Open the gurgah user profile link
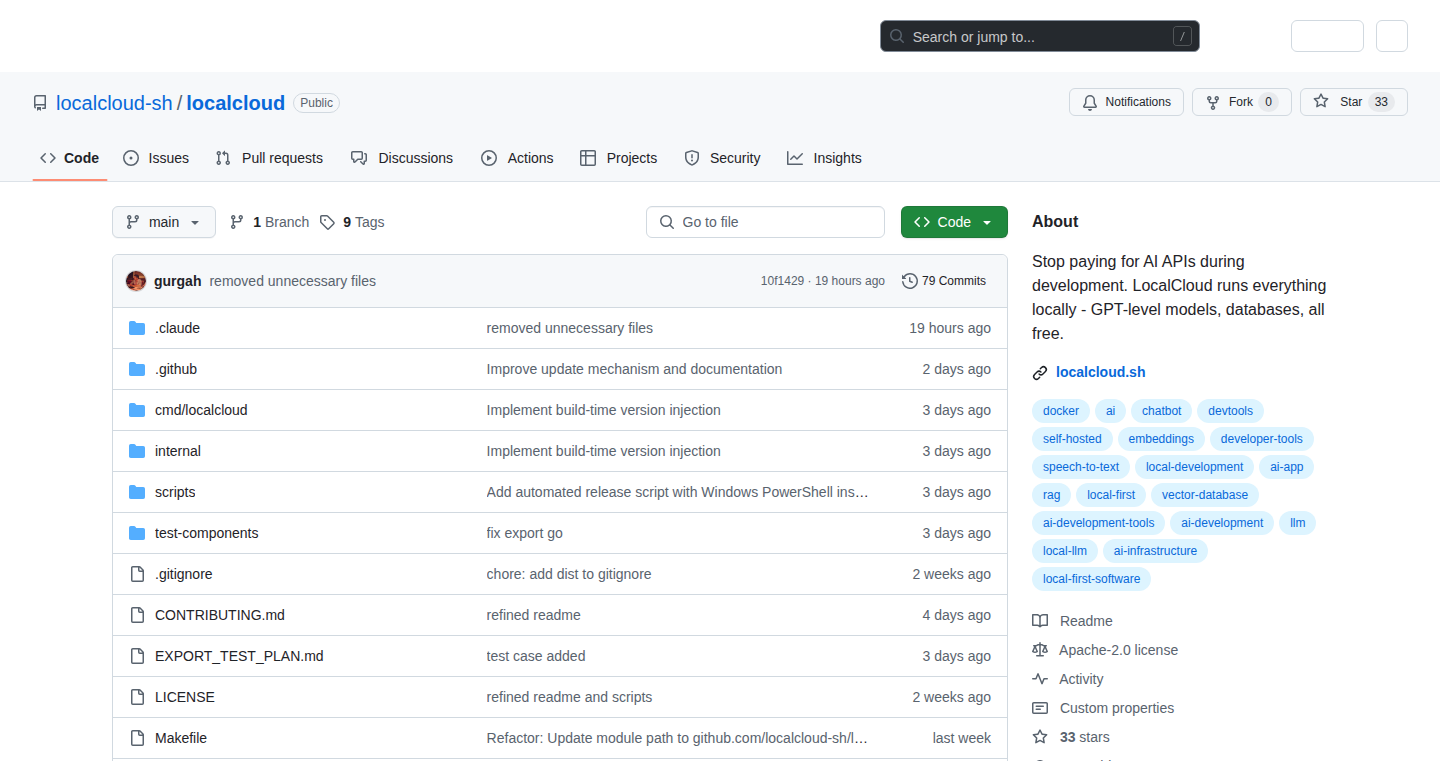1440x761 pixels. 178,281
